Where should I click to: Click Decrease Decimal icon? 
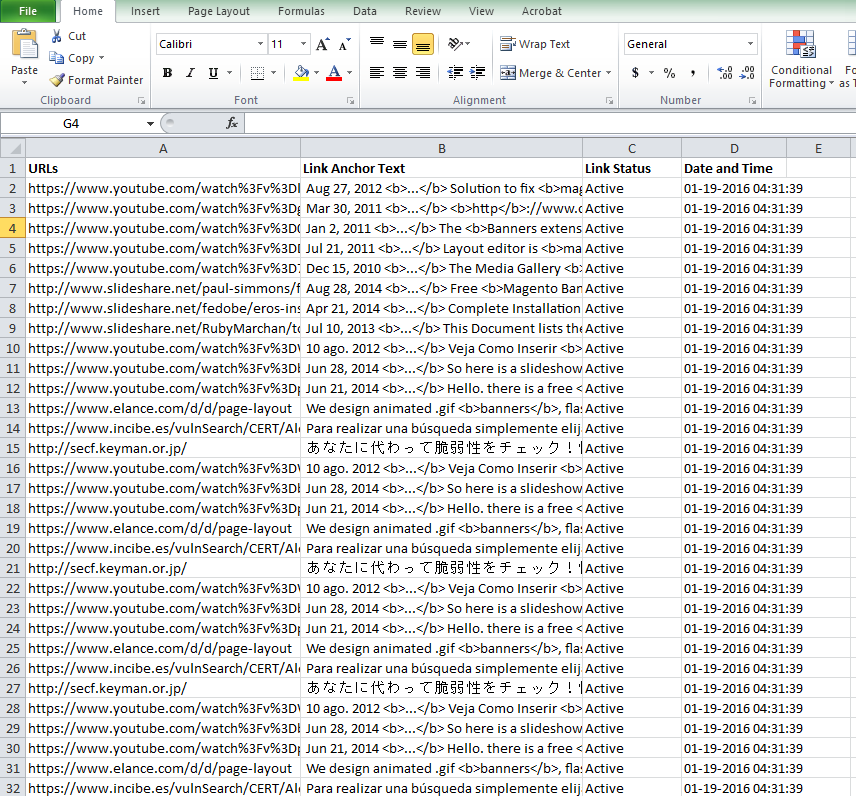pyautogui.click(x=747, y=73)
